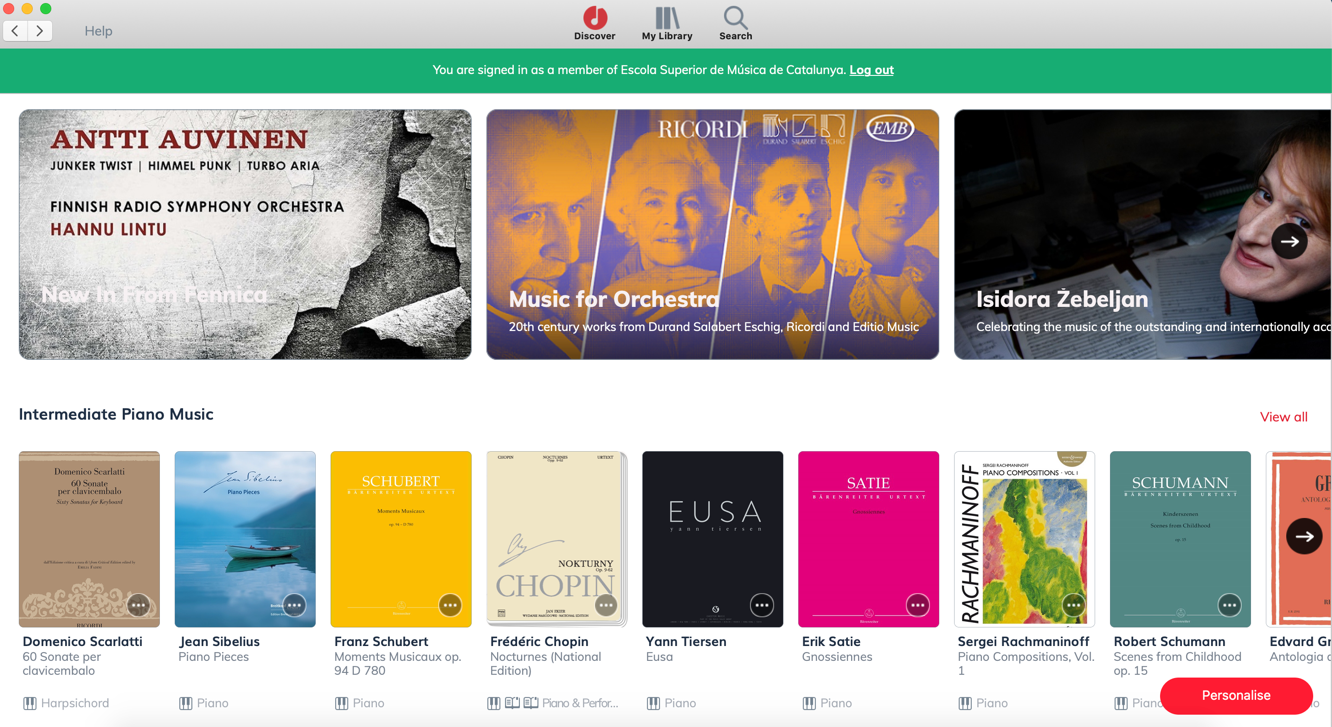
Task: Select composer name Domenico Scarlatti
Action: (82, 642)
